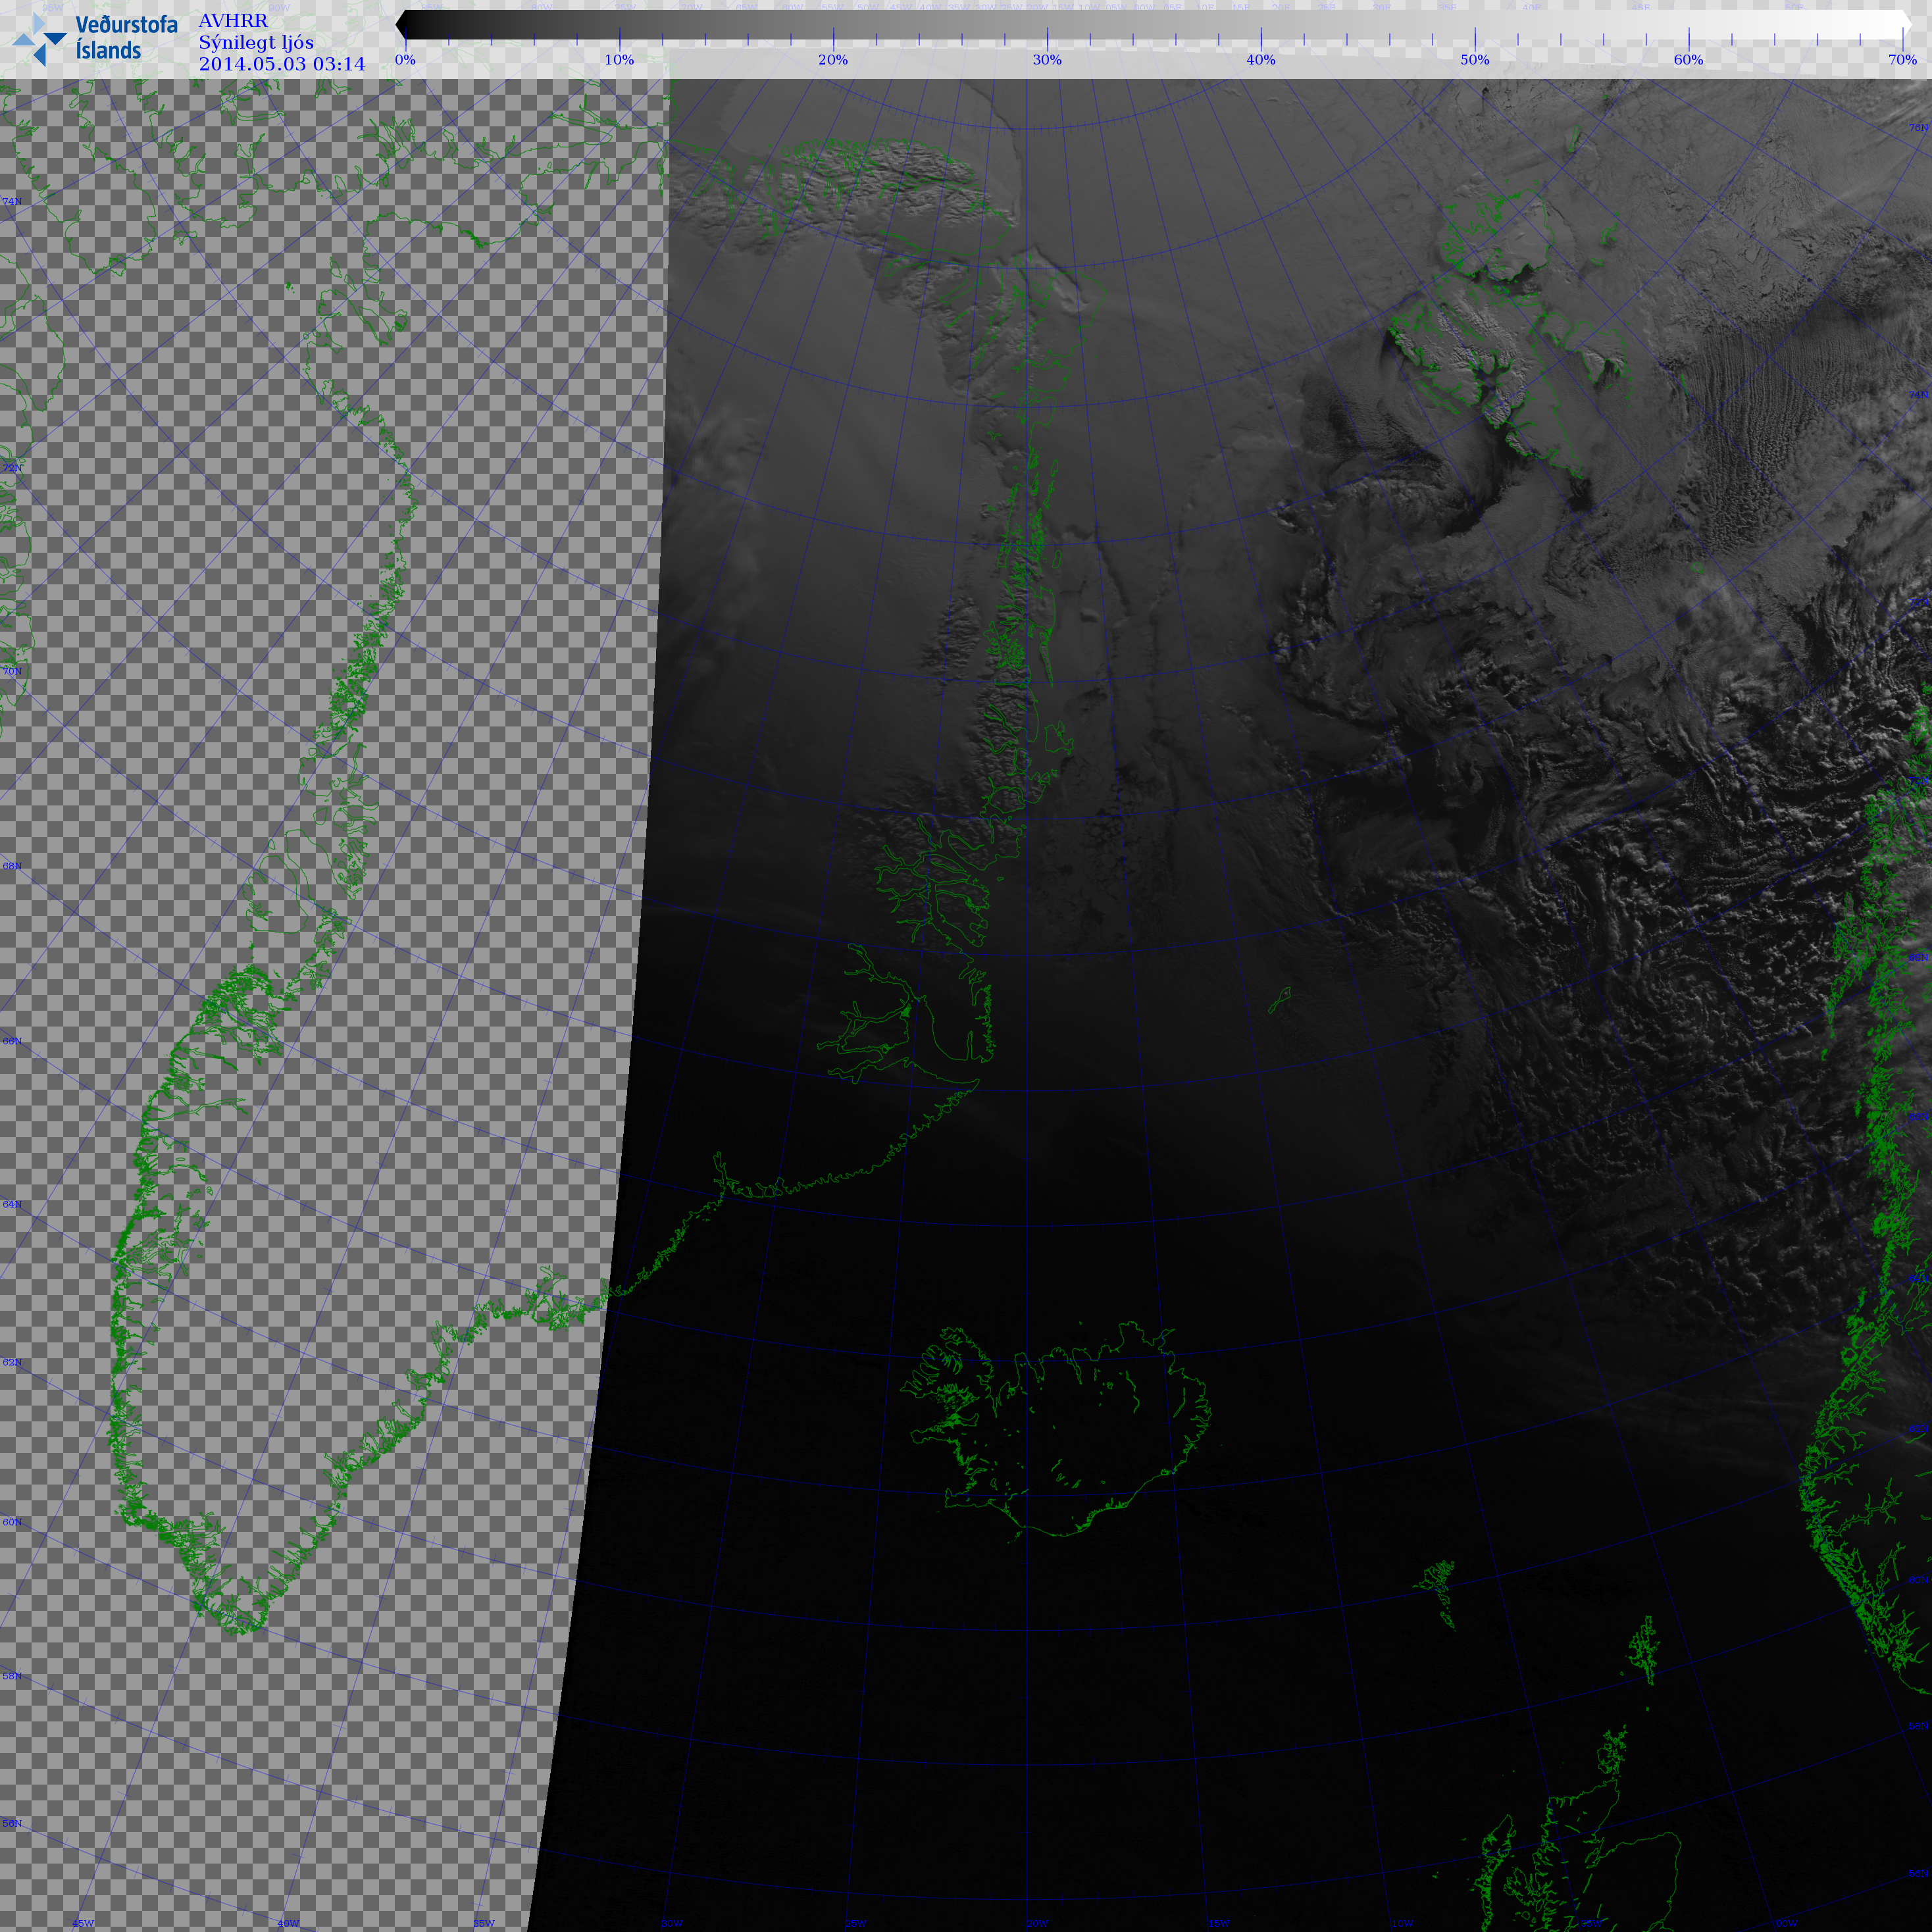Screen dimensions: 1932x1932
Task: Click the 2014.05.03 03:14 timestamp
Action: coord(282,65)
